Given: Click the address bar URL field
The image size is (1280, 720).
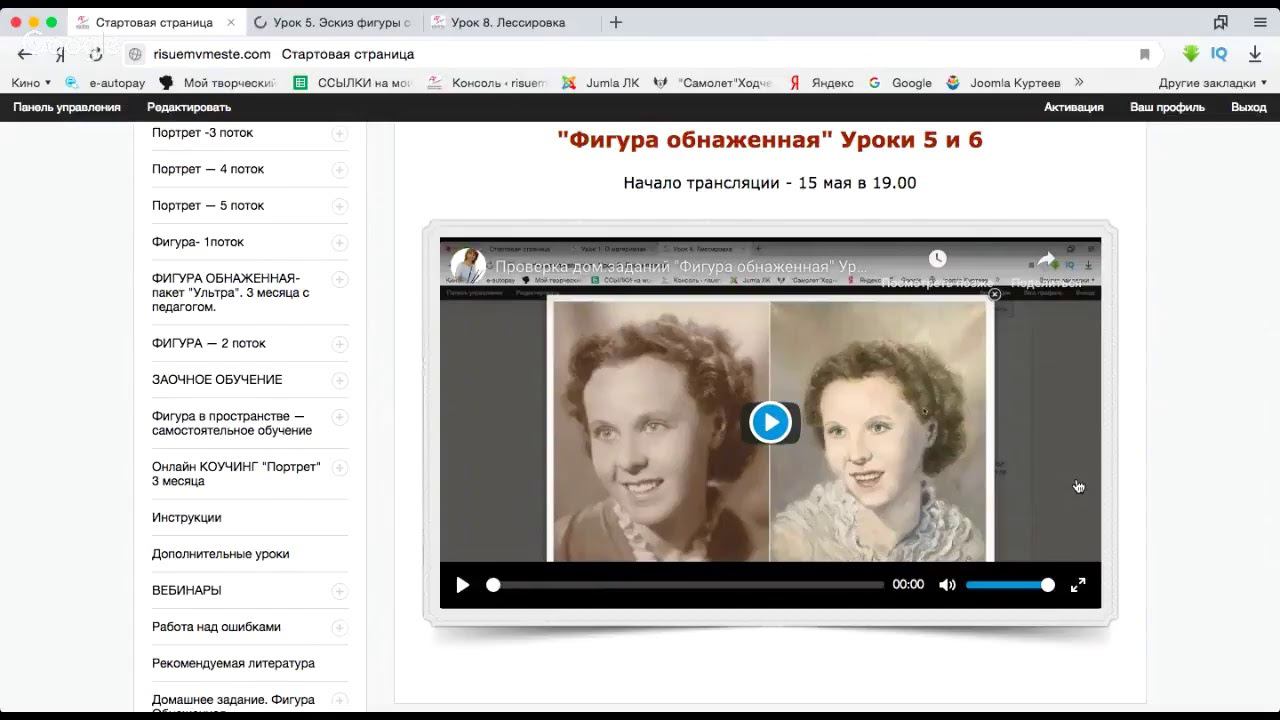Looking at the screenshot, I should [640, 54].
